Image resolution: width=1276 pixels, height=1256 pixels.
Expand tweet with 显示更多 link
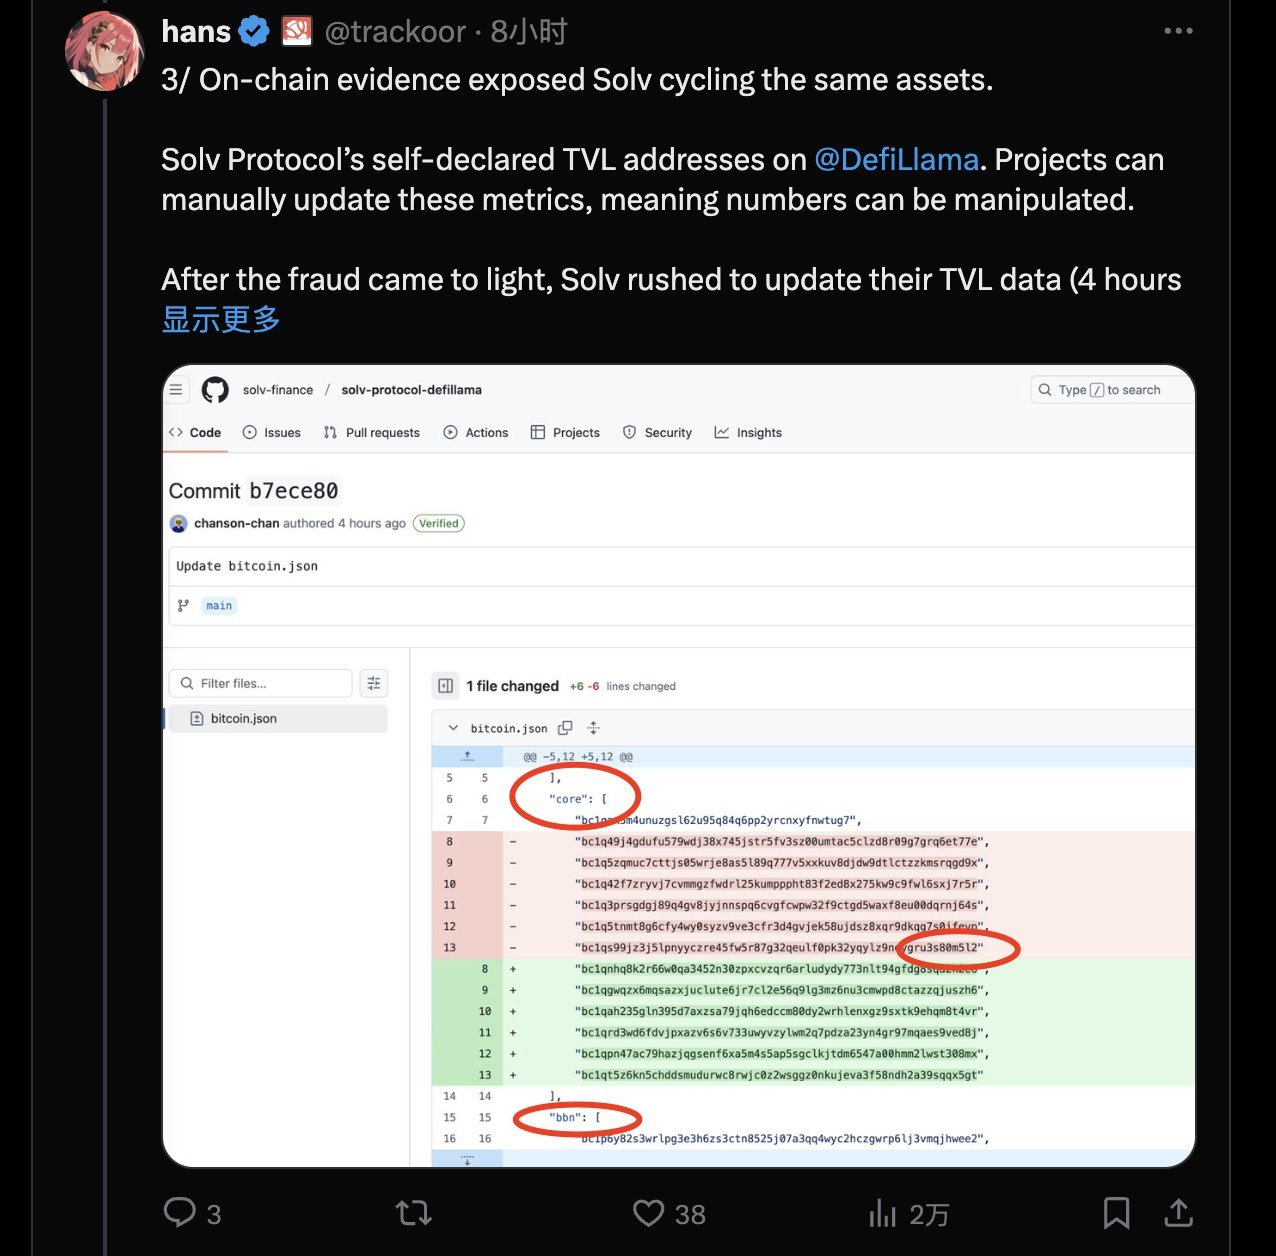221,320
